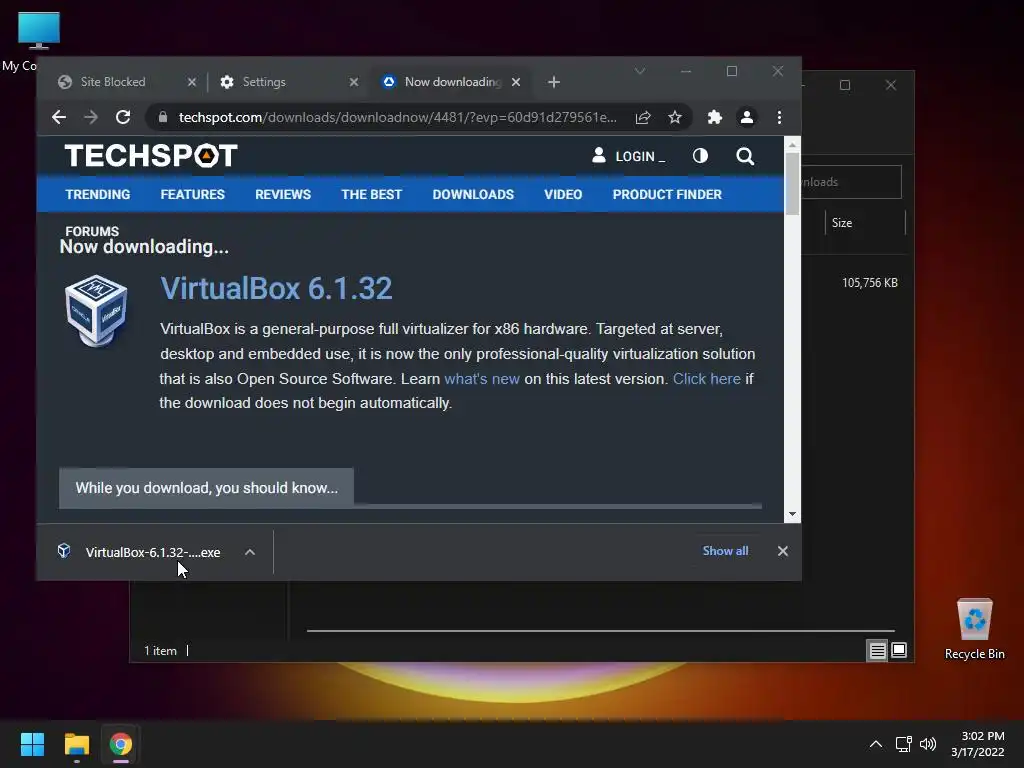Screen dimensions: 1024x768
Task: Close the Settings tab
Action: coord(353,82)
